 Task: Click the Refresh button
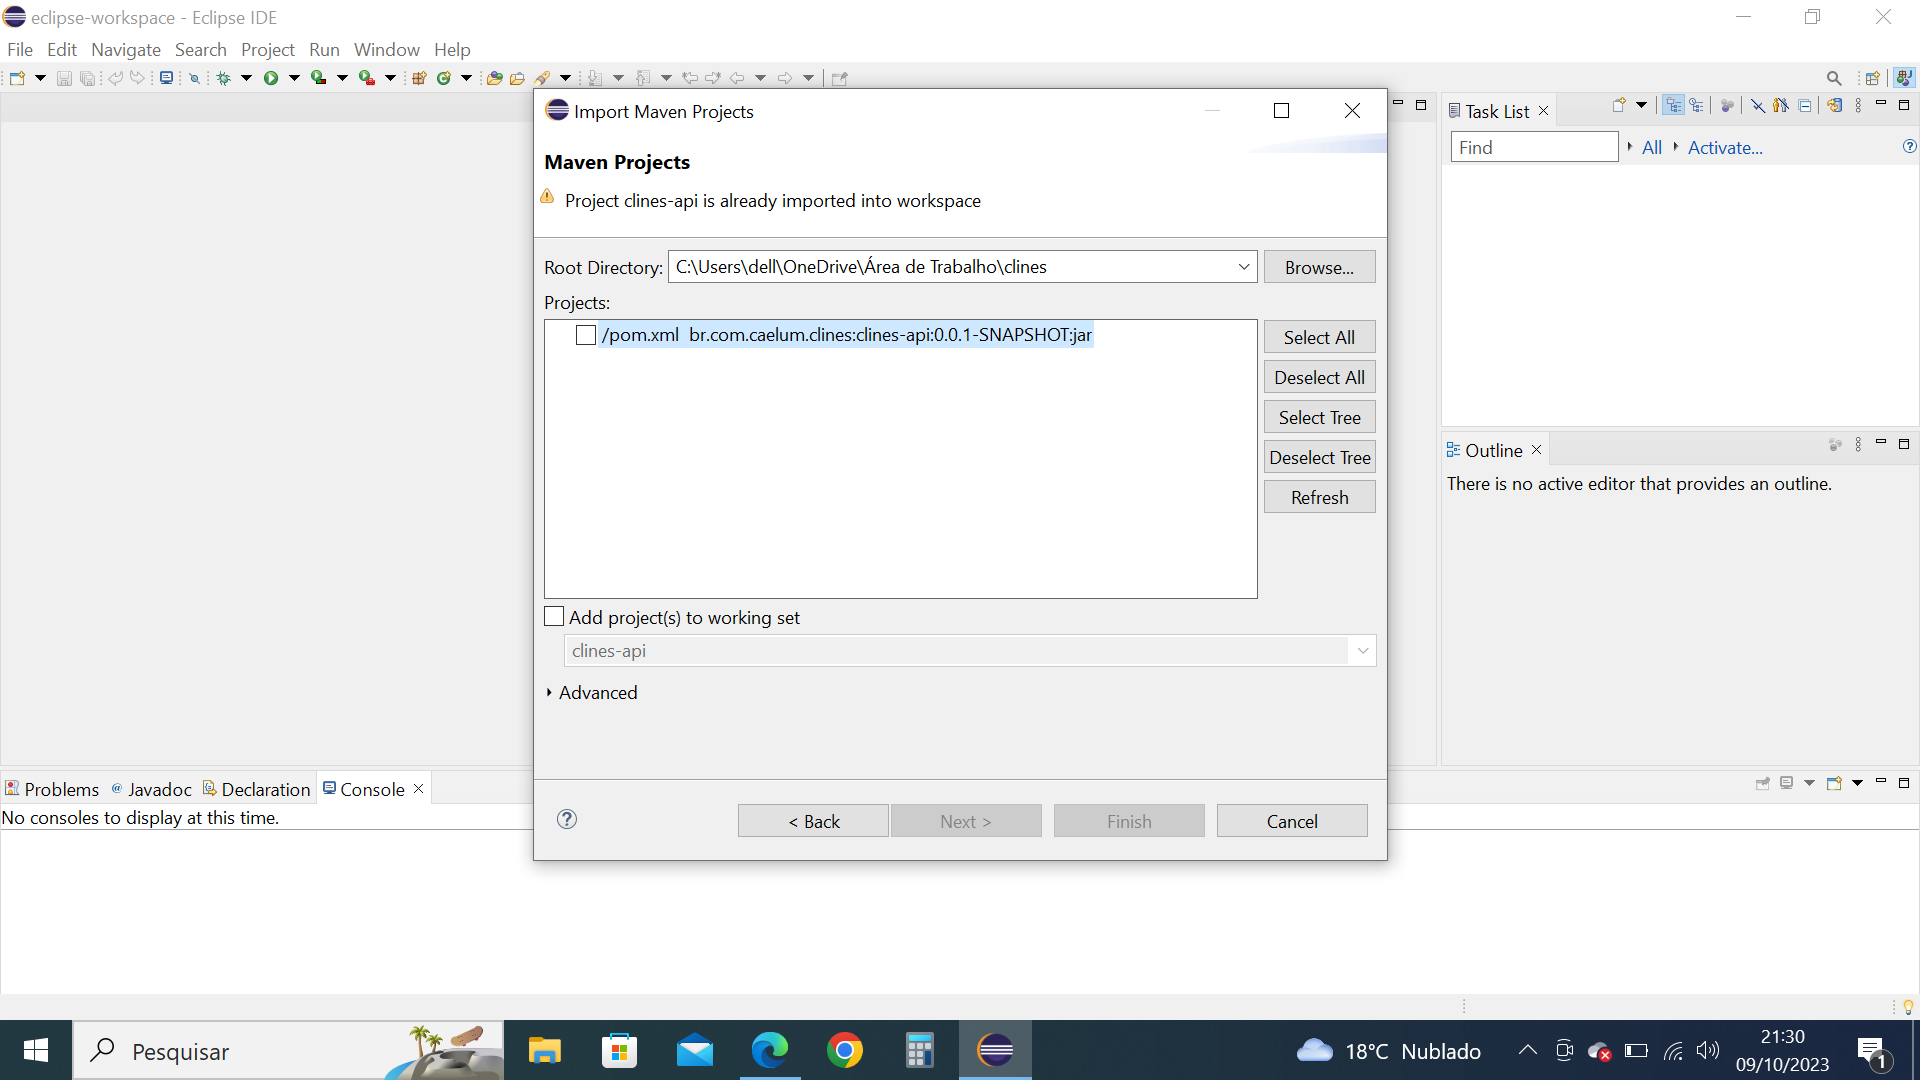pyautogui.click(x=1319, y=496)
